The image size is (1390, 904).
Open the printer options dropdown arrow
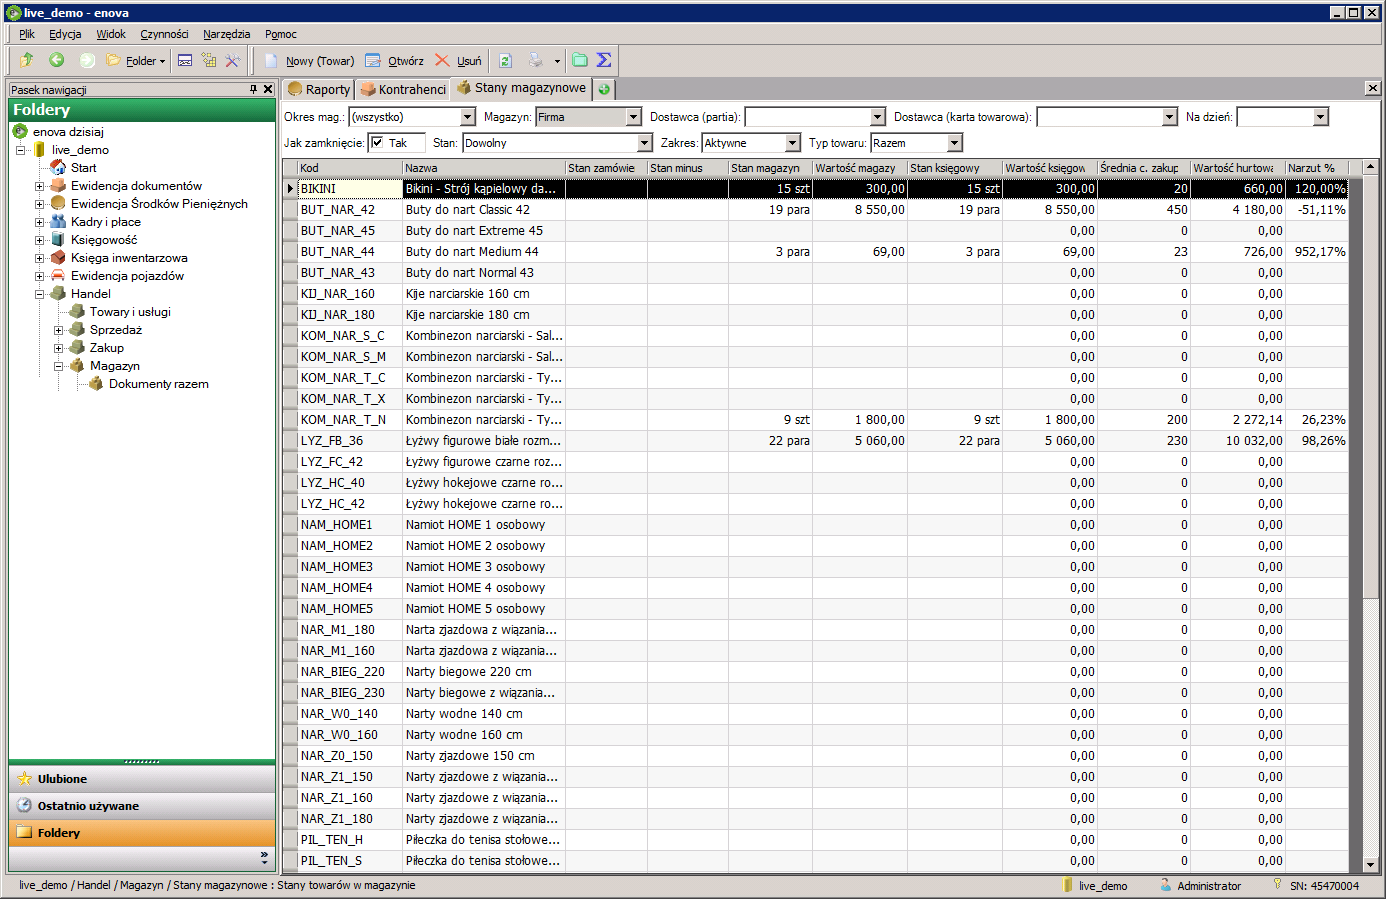(557, 61)
